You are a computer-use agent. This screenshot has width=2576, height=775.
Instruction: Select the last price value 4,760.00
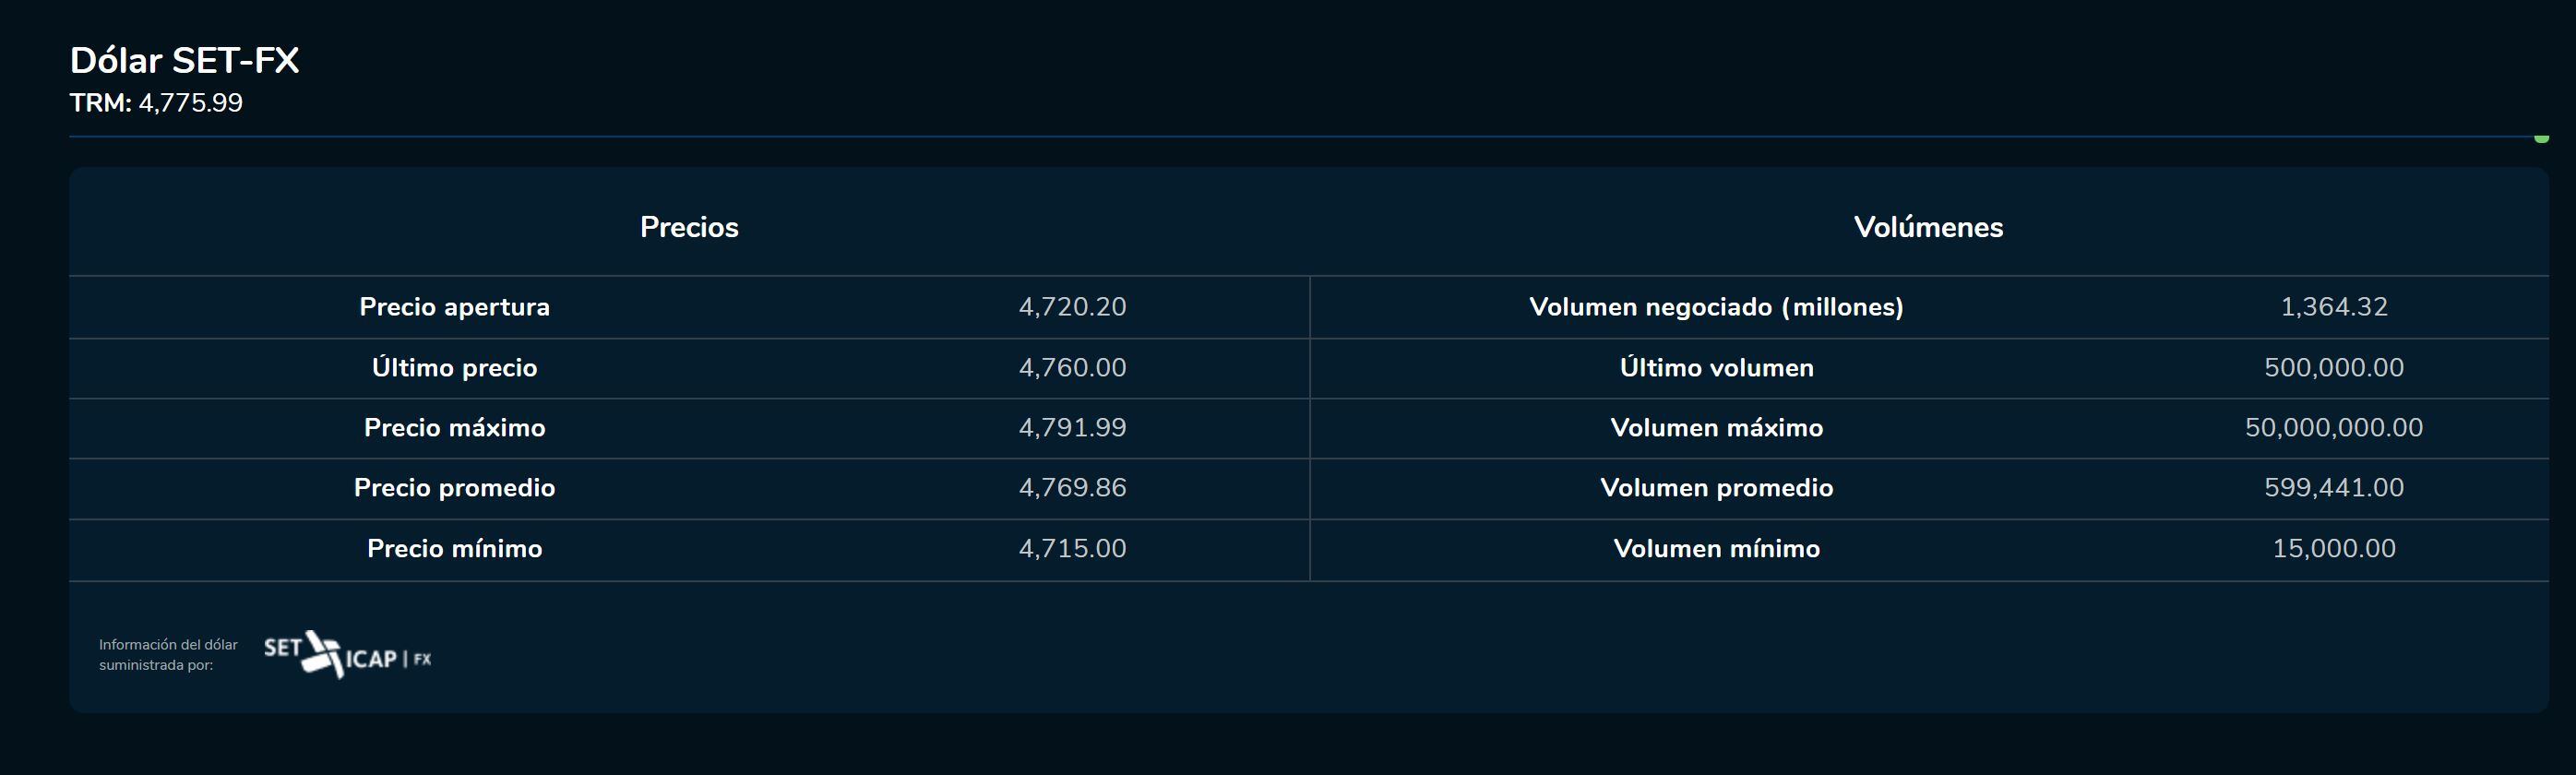coord(1072,368)
